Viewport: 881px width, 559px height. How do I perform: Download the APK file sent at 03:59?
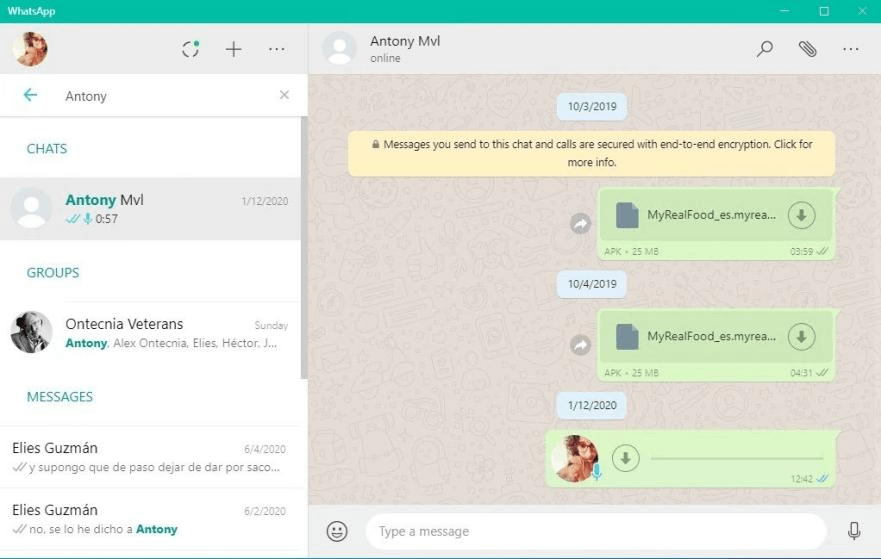click(x=801, y=215)
